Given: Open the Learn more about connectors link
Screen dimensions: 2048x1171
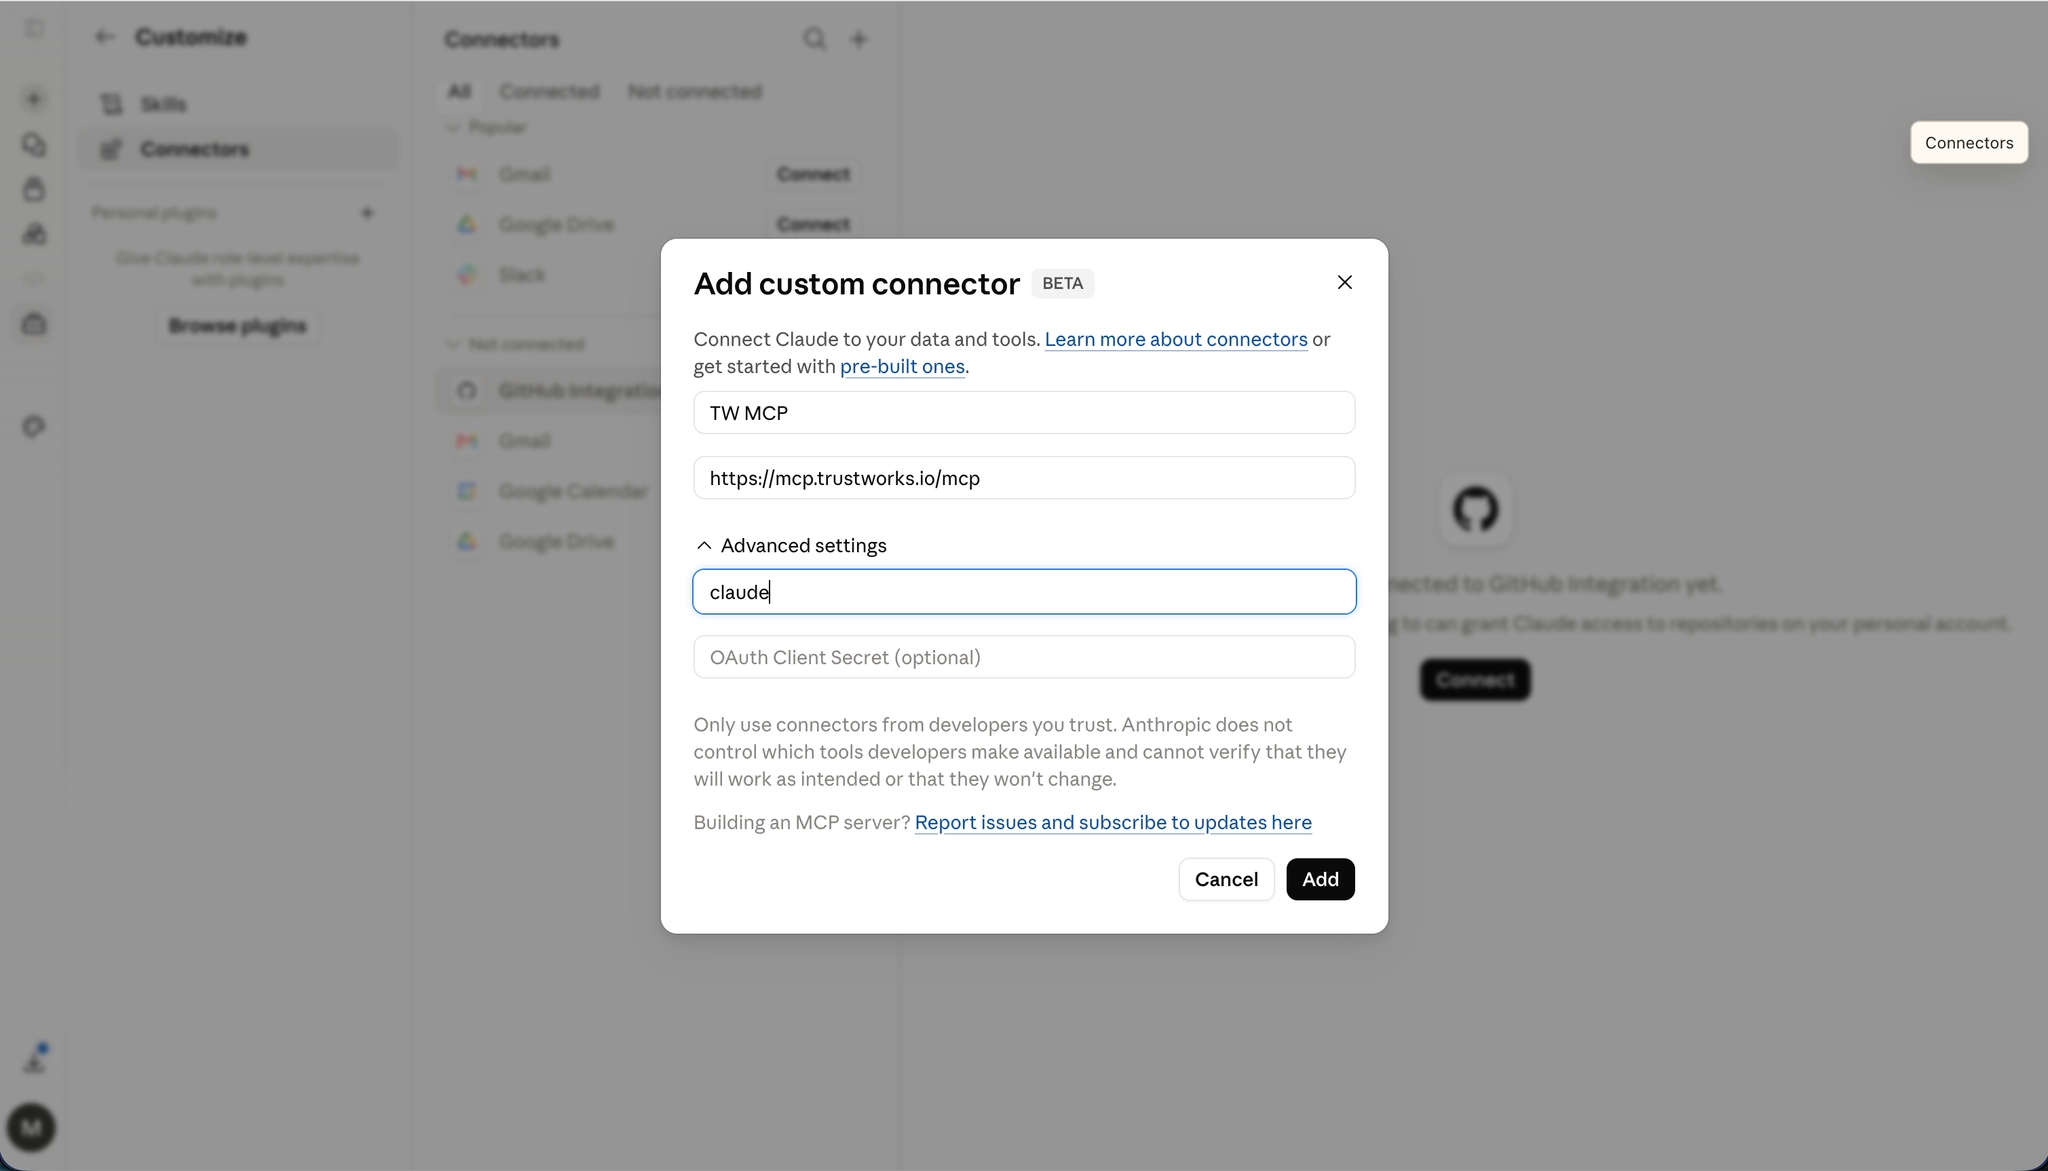Looking at the screenshot, I should (1176, 339).
